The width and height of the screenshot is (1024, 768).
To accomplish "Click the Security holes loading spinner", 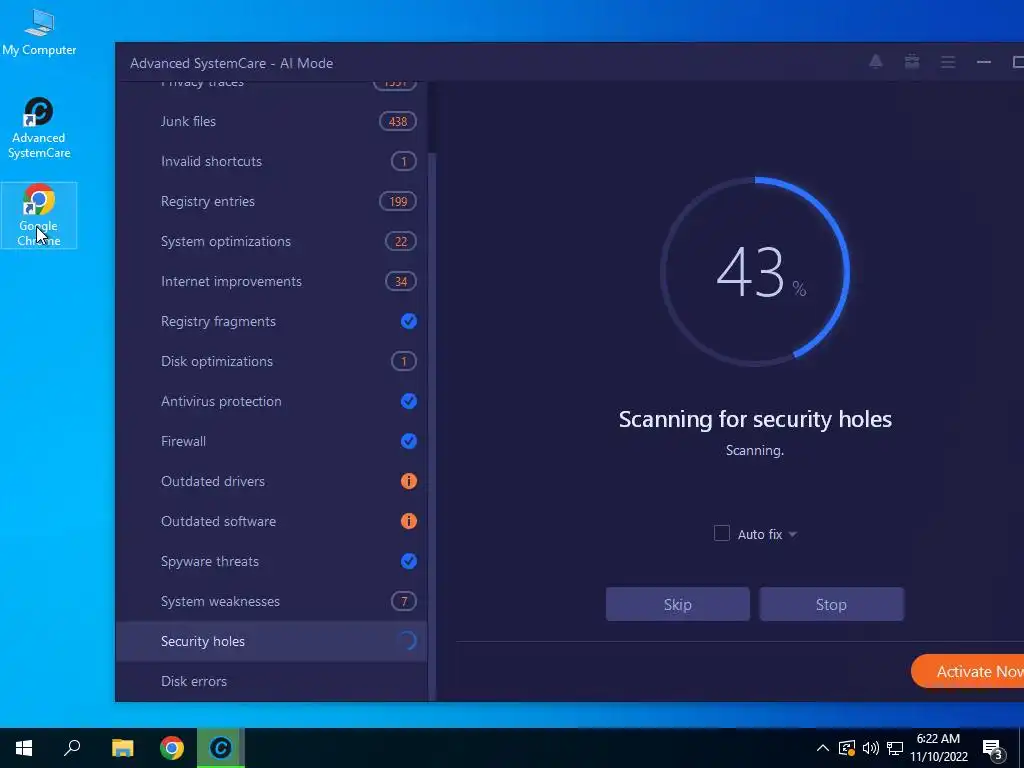I will (408, 641).
